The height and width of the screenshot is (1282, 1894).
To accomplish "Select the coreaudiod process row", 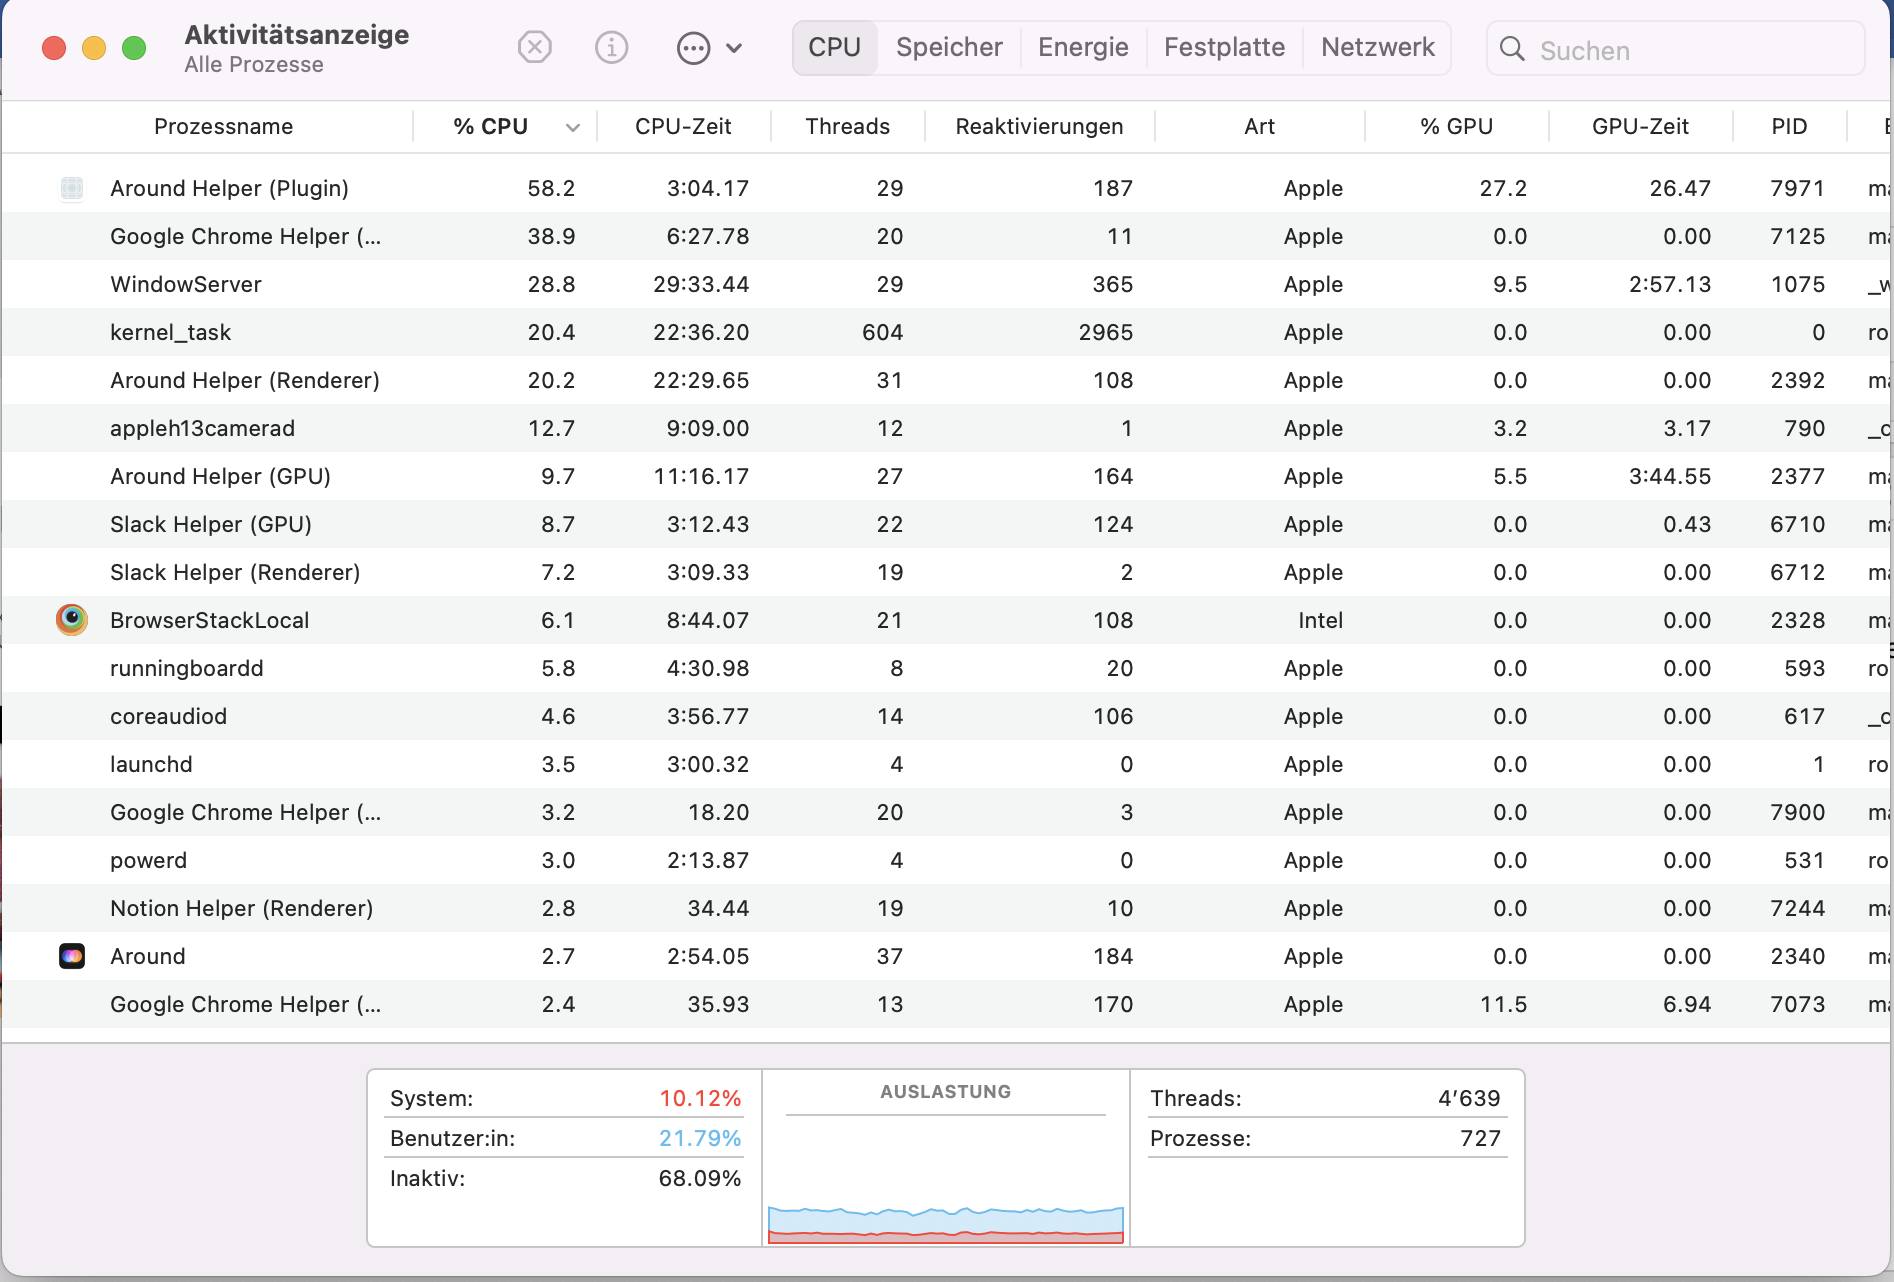I will [946, 716].
